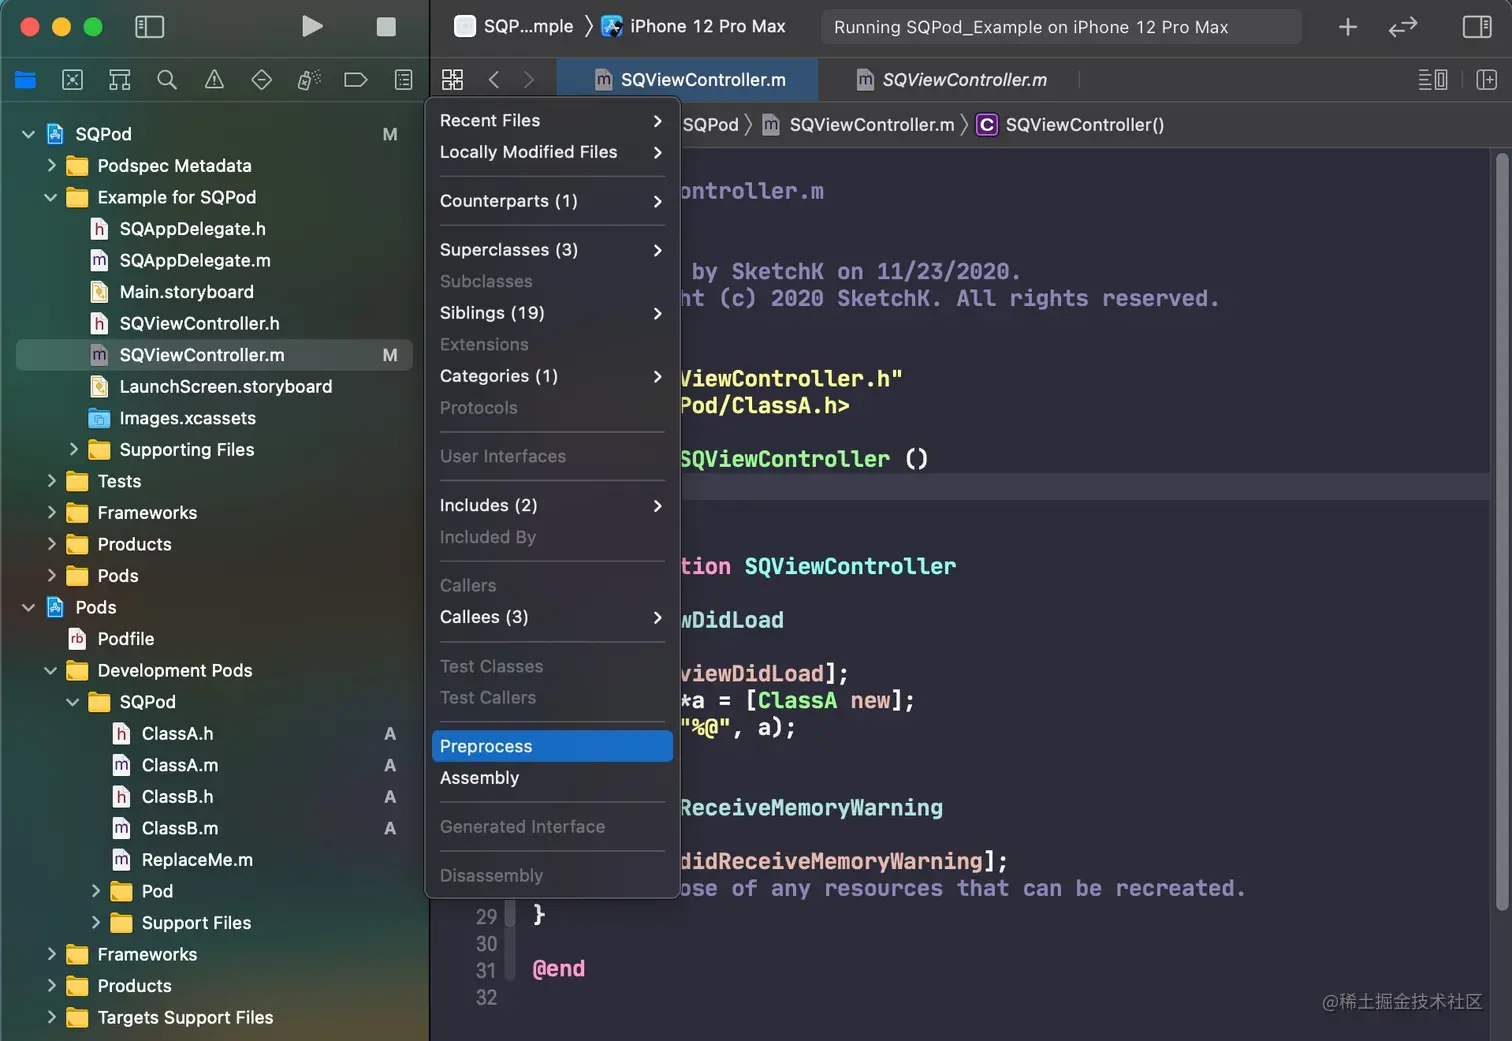Image resolution: width=1512 pixels, height=1041 pixels.
Task: Open the Report navigator
Action: [404, 80]
